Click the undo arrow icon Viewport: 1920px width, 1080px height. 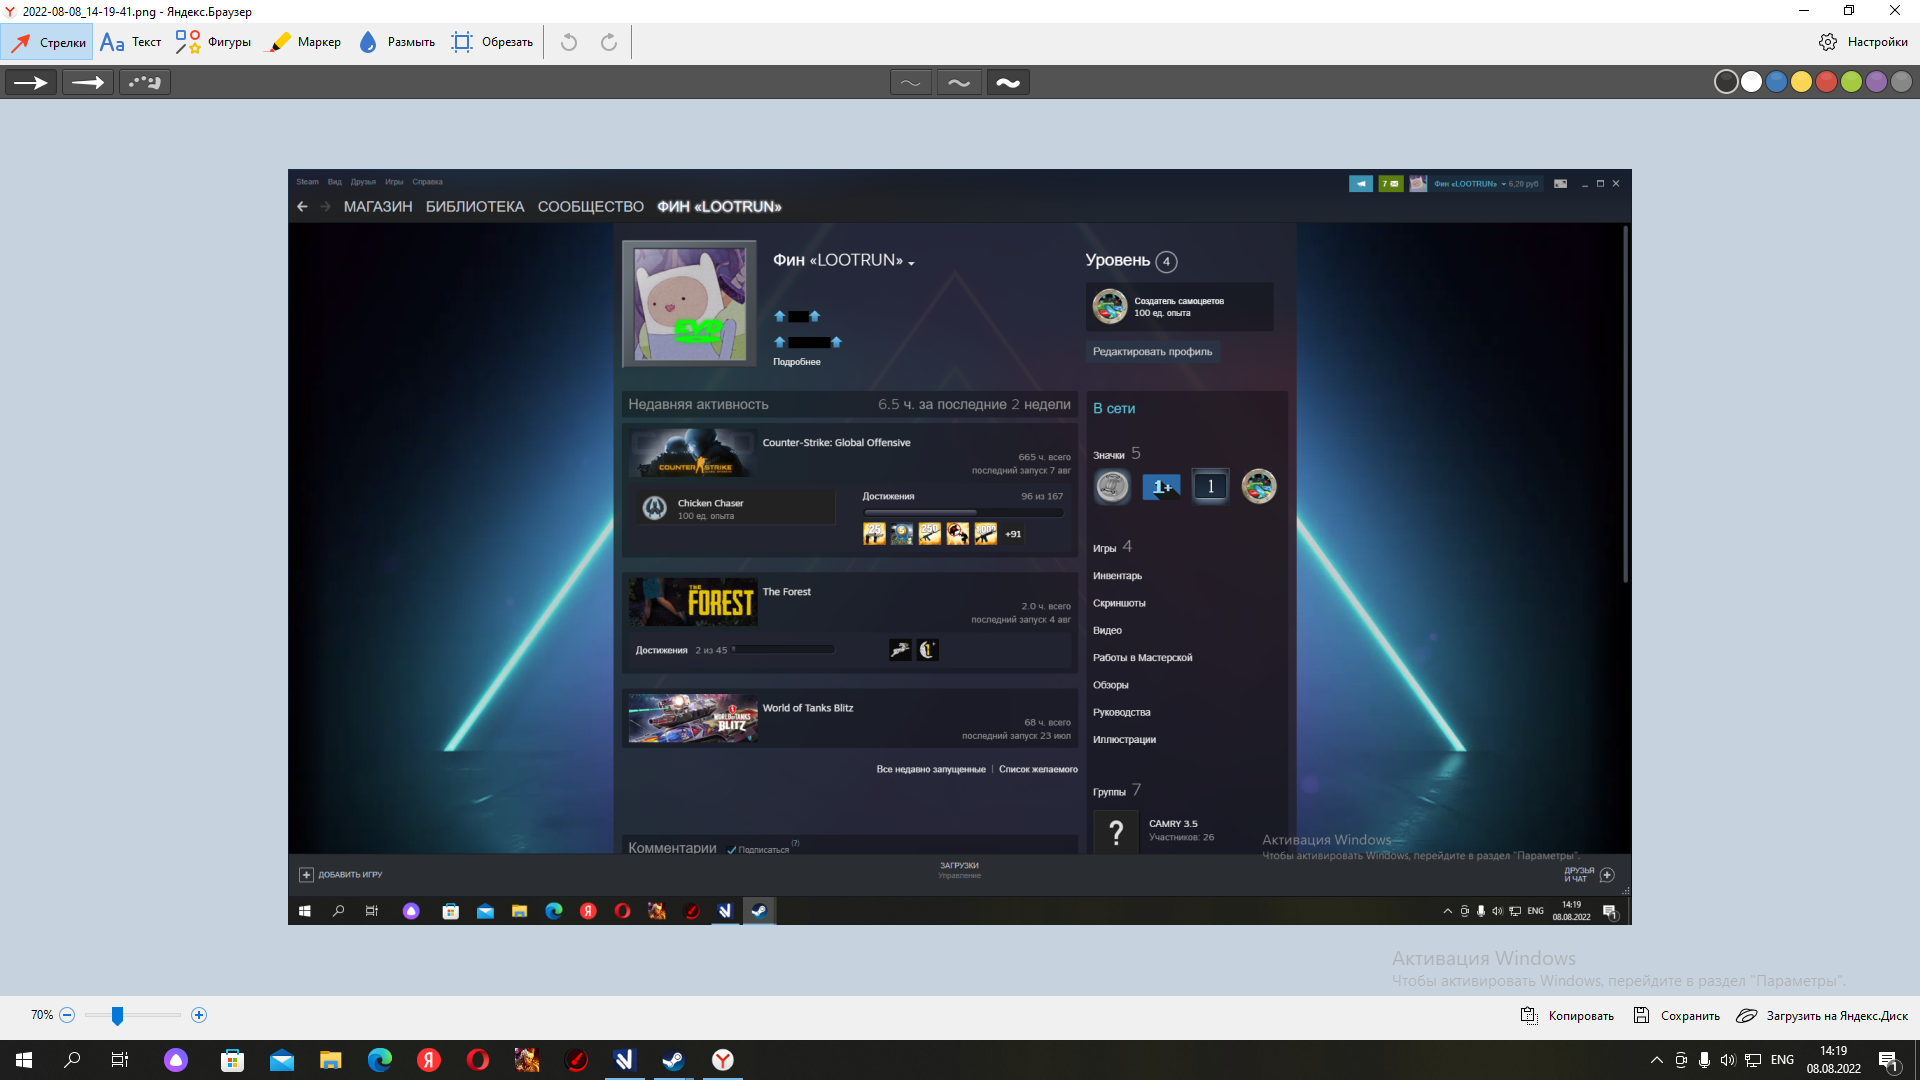tap(569, 42)
